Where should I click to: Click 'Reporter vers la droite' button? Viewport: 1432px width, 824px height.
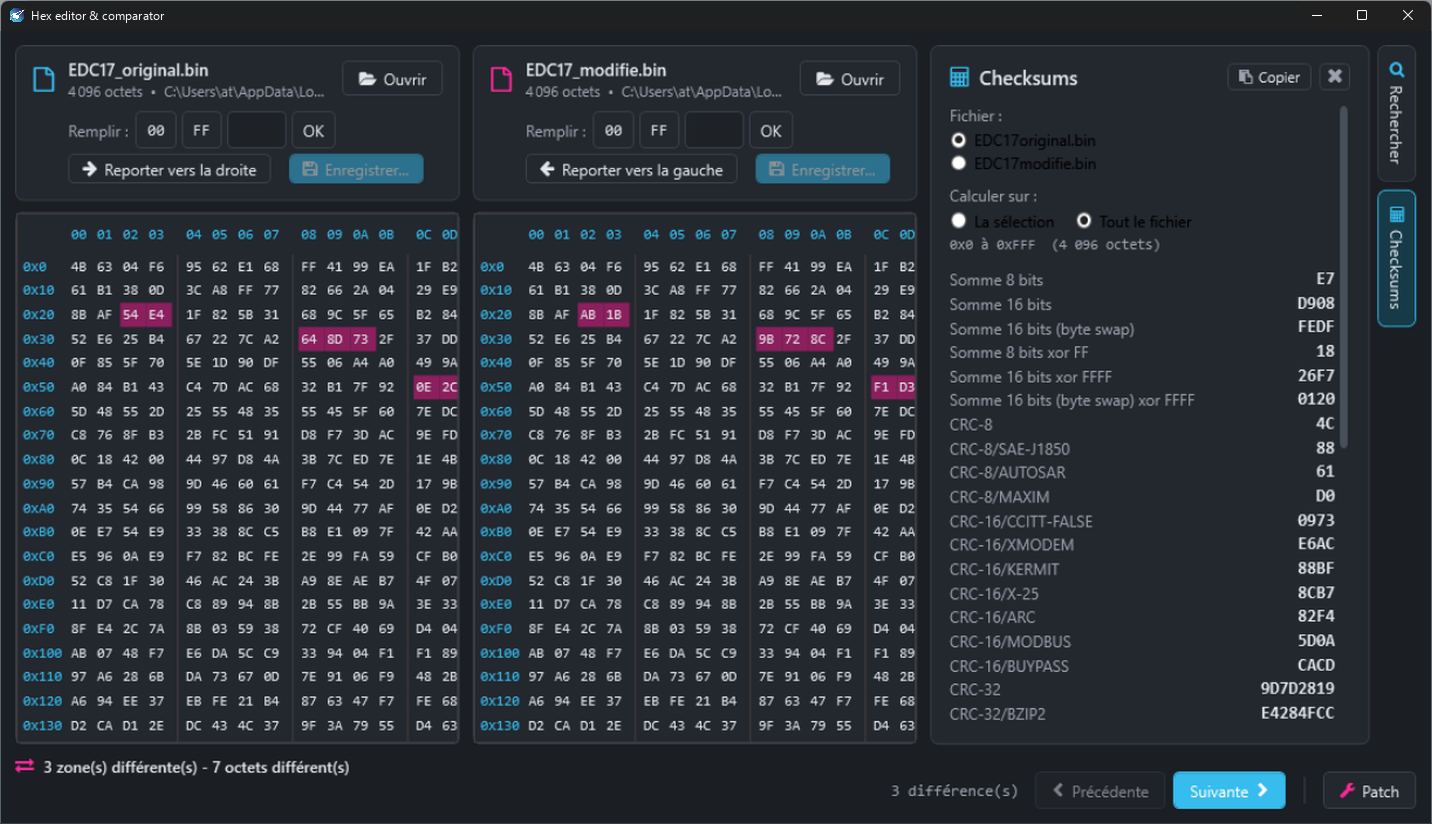tap(170, 169)
